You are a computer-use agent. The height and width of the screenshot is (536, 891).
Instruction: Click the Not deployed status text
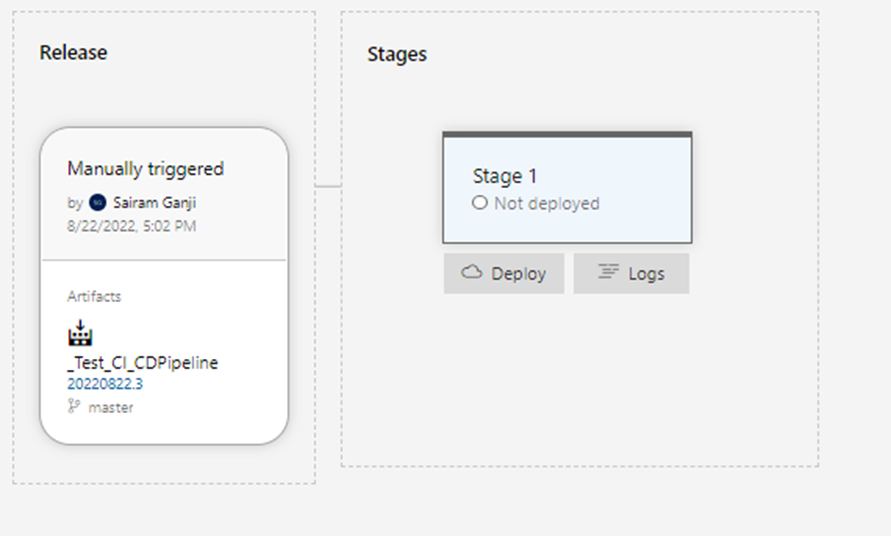tap(547, 203)
